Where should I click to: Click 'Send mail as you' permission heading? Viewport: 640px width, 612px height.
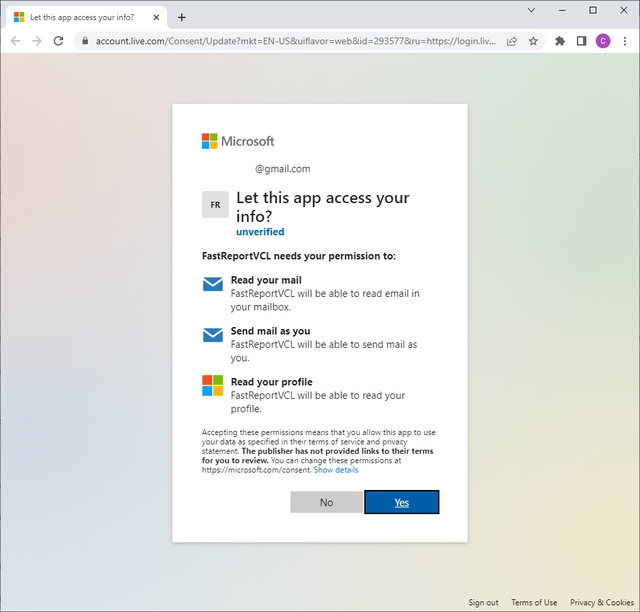pyautogui.click(x=270, y=331)
